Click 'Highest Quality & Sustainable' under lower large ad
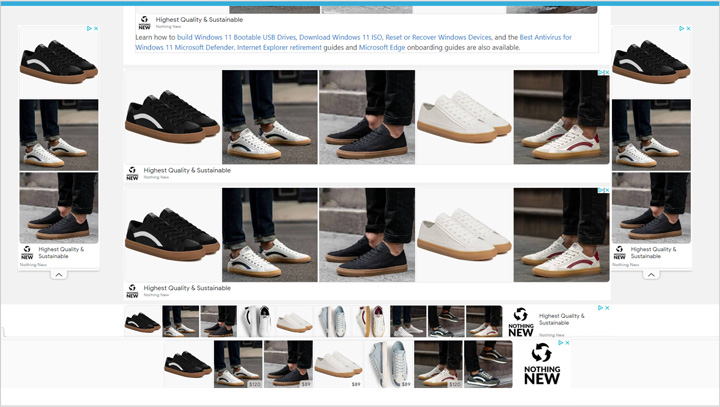 [x=187, y=288]
